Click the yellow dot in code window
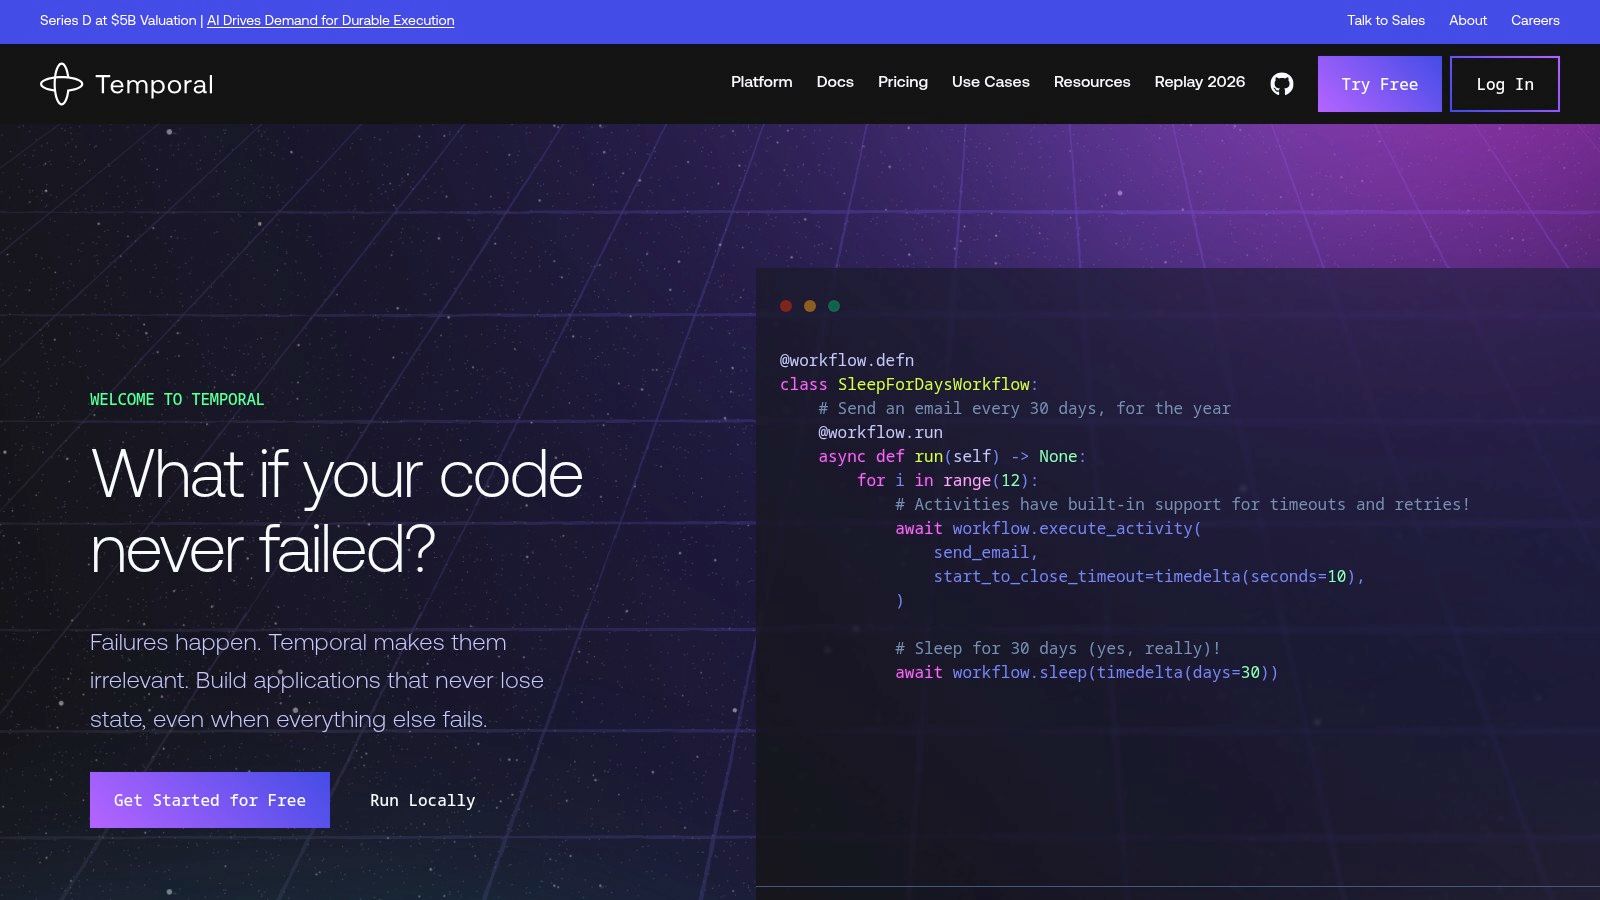Viewport: 1600px width, 900px height. pos(810,306)
